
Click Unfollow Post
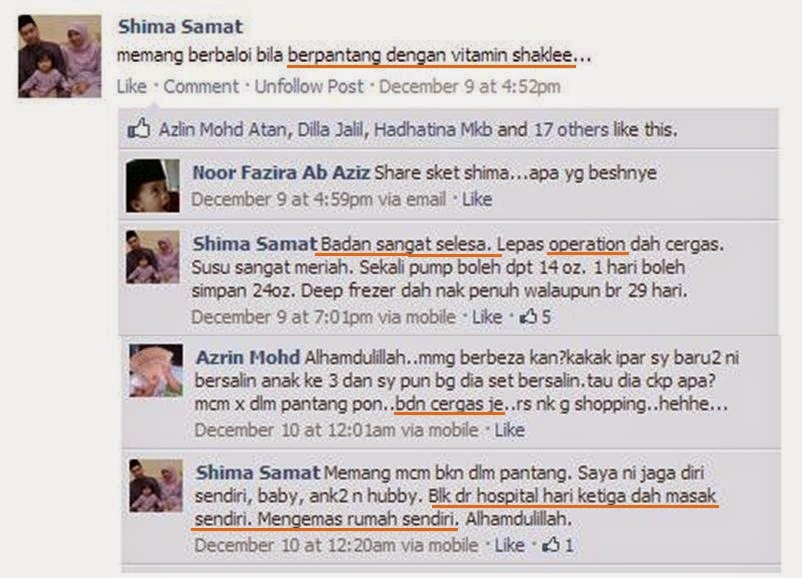tap(309, 86)
